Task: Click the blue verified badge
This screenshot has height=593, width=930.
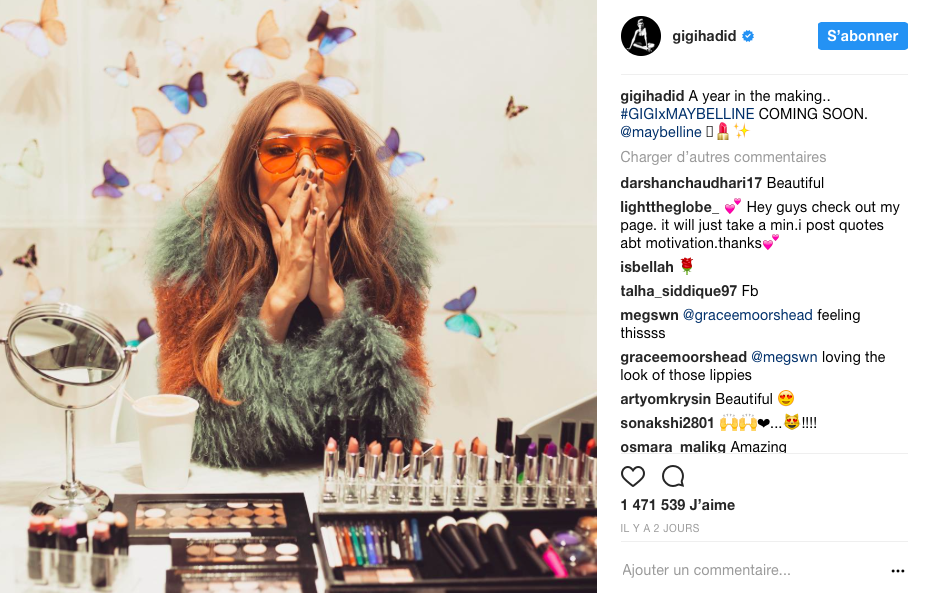Action: click(748, 36)
